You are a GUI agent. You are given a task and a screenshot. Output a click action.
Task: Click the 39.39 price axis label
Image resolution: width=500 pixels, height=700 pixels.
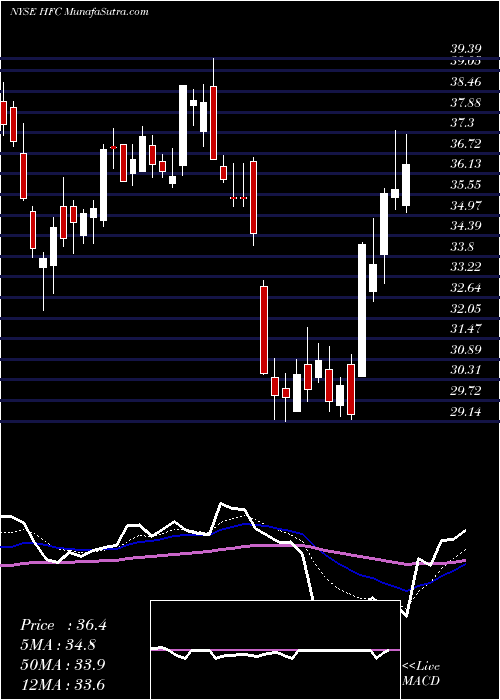click(x=466, y=49)
